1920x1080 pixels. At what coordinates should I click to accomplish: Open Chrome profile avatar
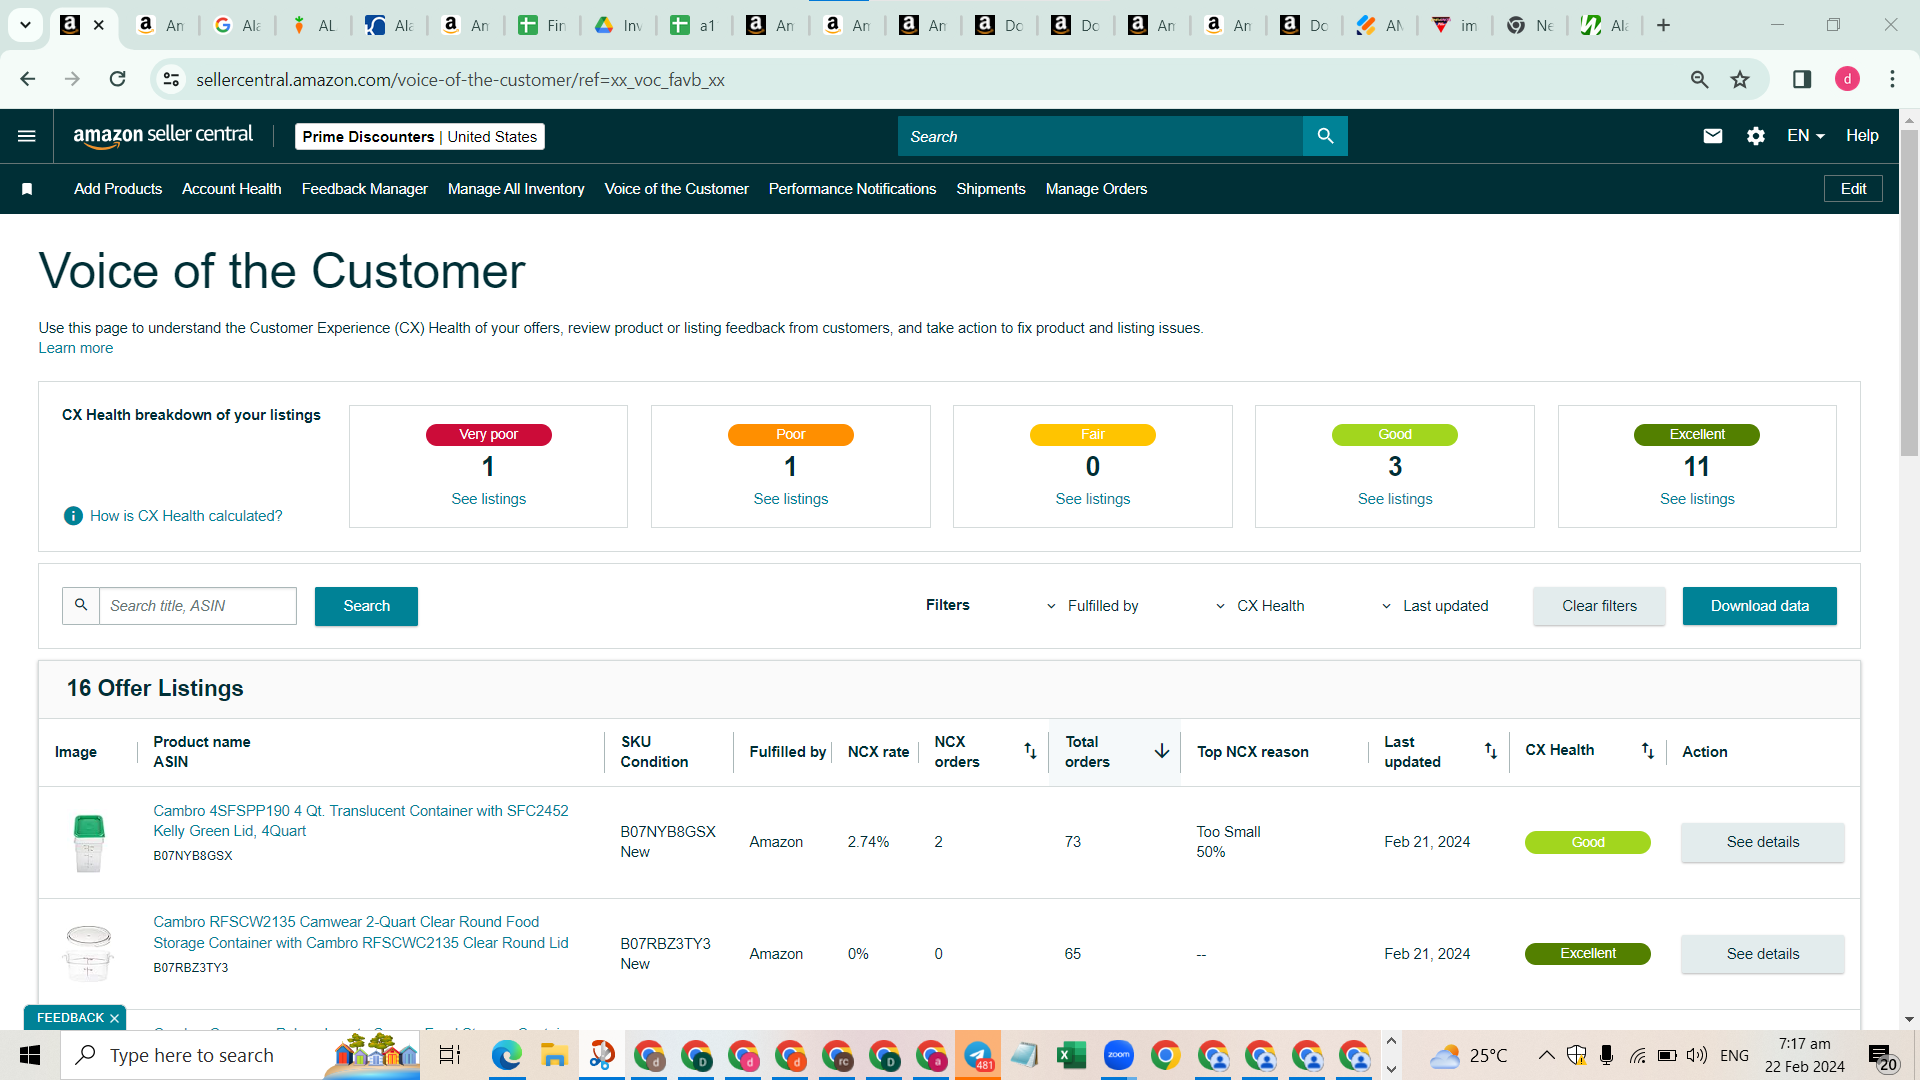pyautogui.click(x=1847, y=79)
